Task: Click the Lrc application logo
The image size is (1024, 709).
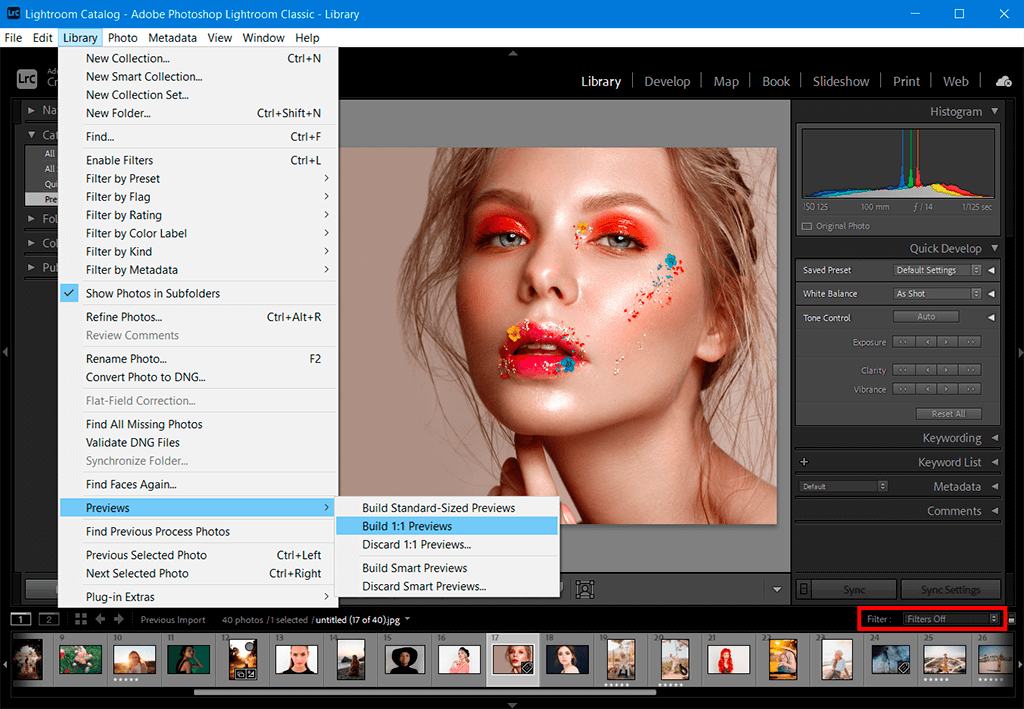Action: click(27, 79)
